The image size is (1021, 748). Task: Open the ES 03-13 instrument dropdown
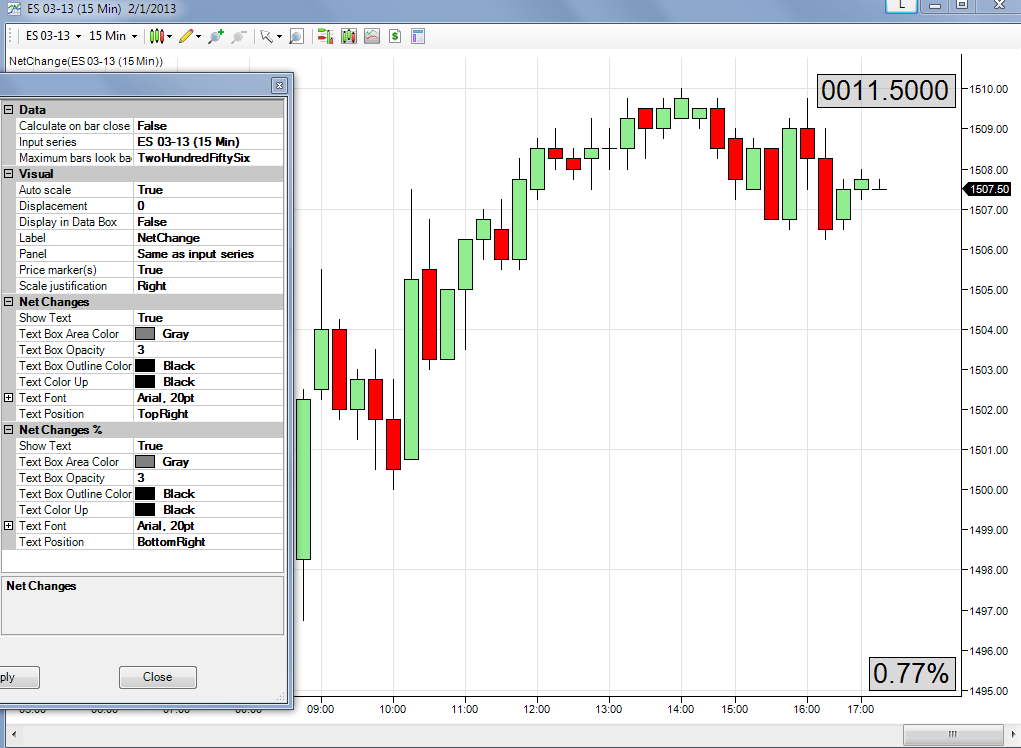pos(53,36)
